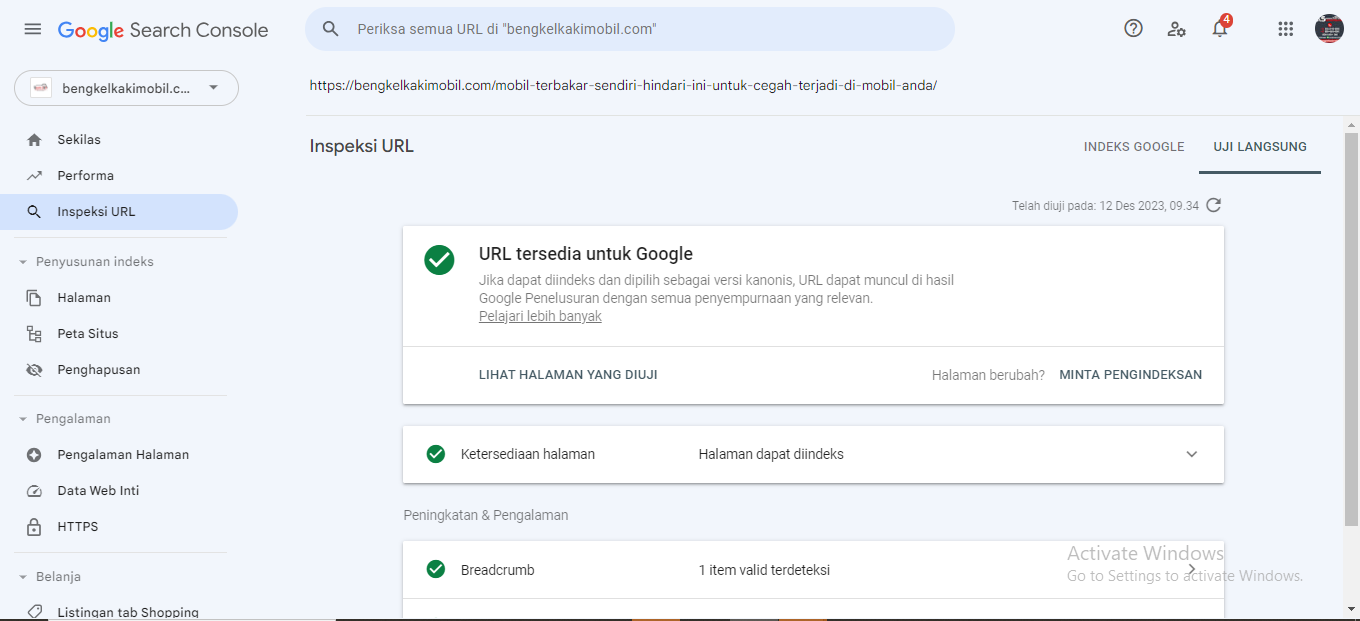Image resolution: width=1360 pixels, height=621 pixels.
Task: Click the Listingan tab Shopping tag icon
Action: click(x=35, y=612)
